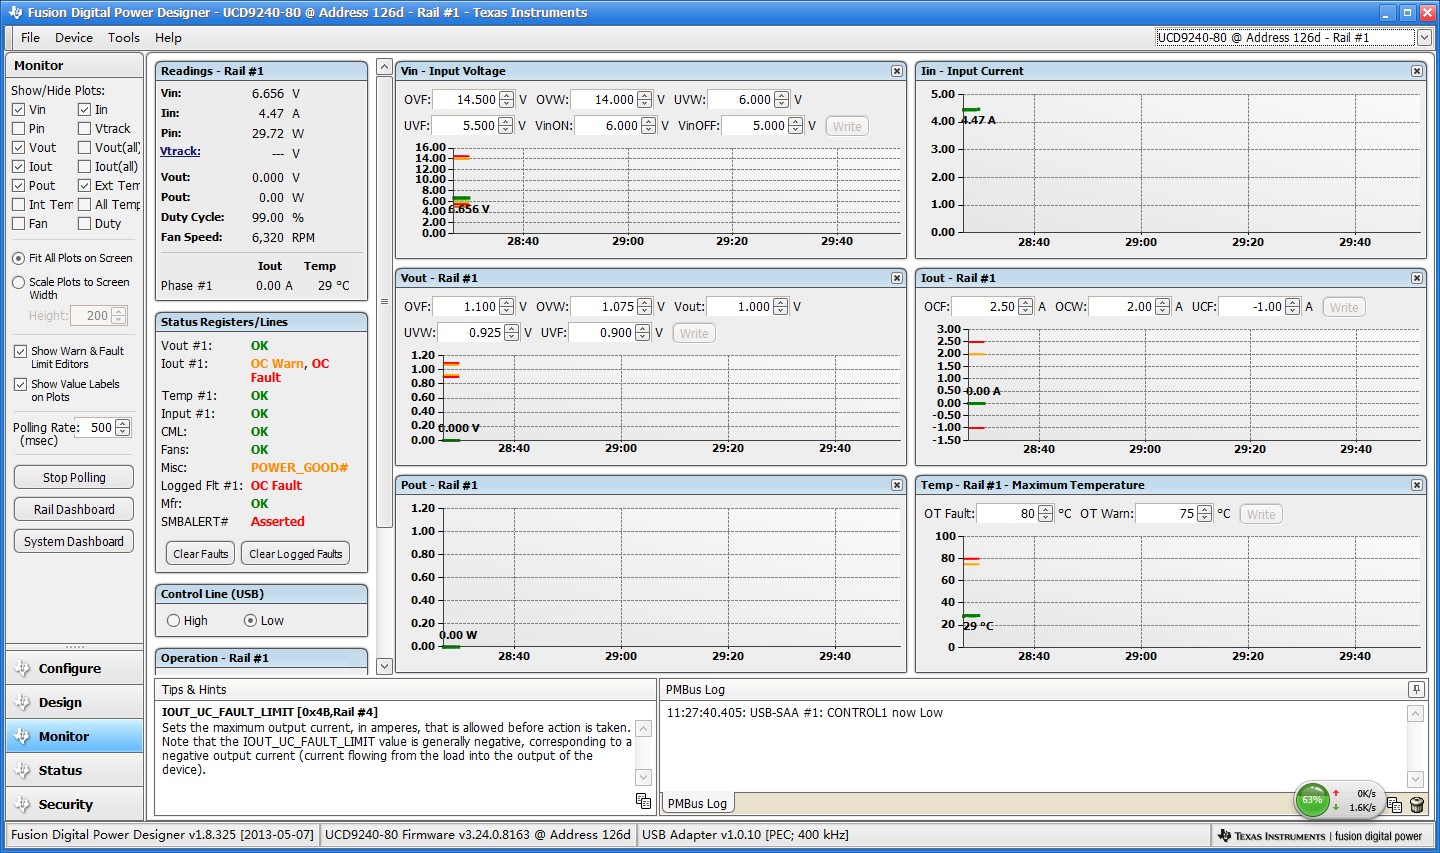1440x853 pixels.
Task: Click the OT Warn value spinner
Action: click(1205, 514)
